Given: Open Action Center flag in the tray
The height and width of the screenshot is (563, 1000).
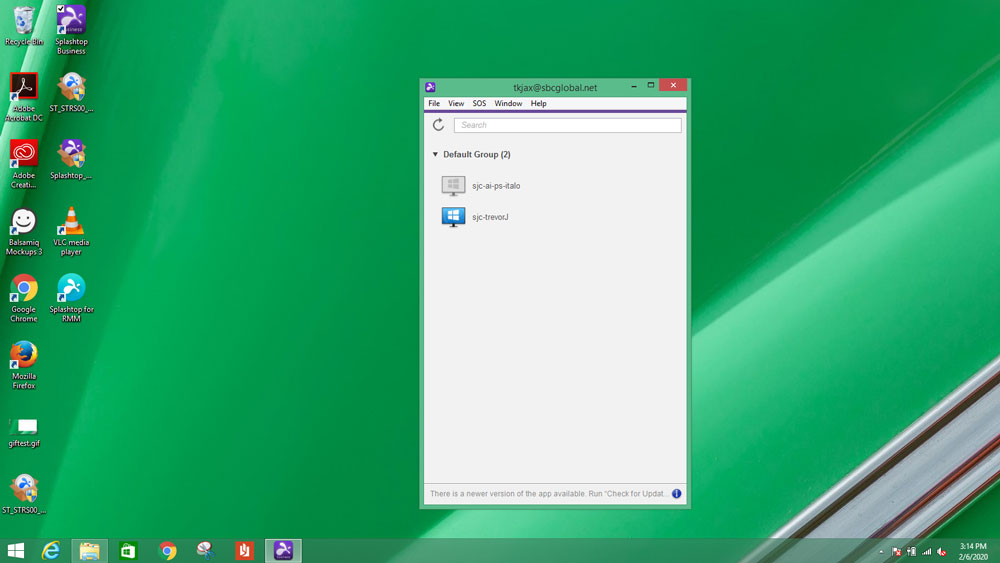Looking at the screenshot, I should (896, 552).
